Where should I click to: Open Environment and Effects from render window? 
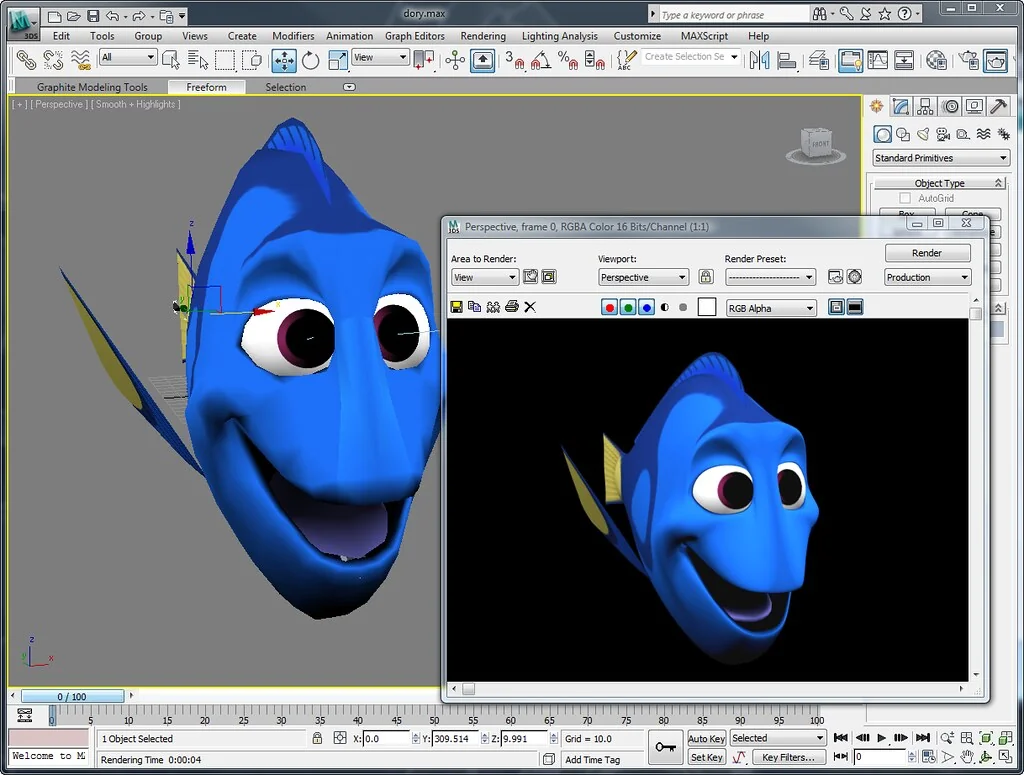click(854, 277)
